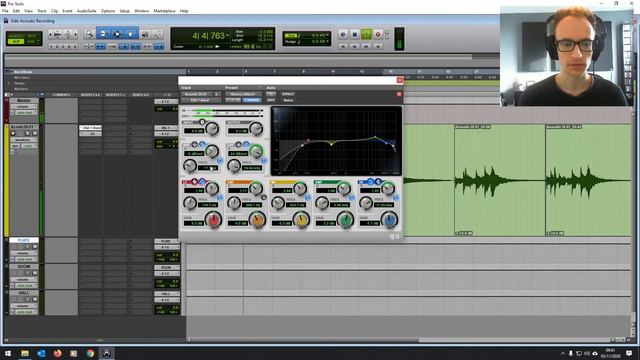Click the main counter display
The height and width of the screenshot is (360, 640).
click(209, 36)
